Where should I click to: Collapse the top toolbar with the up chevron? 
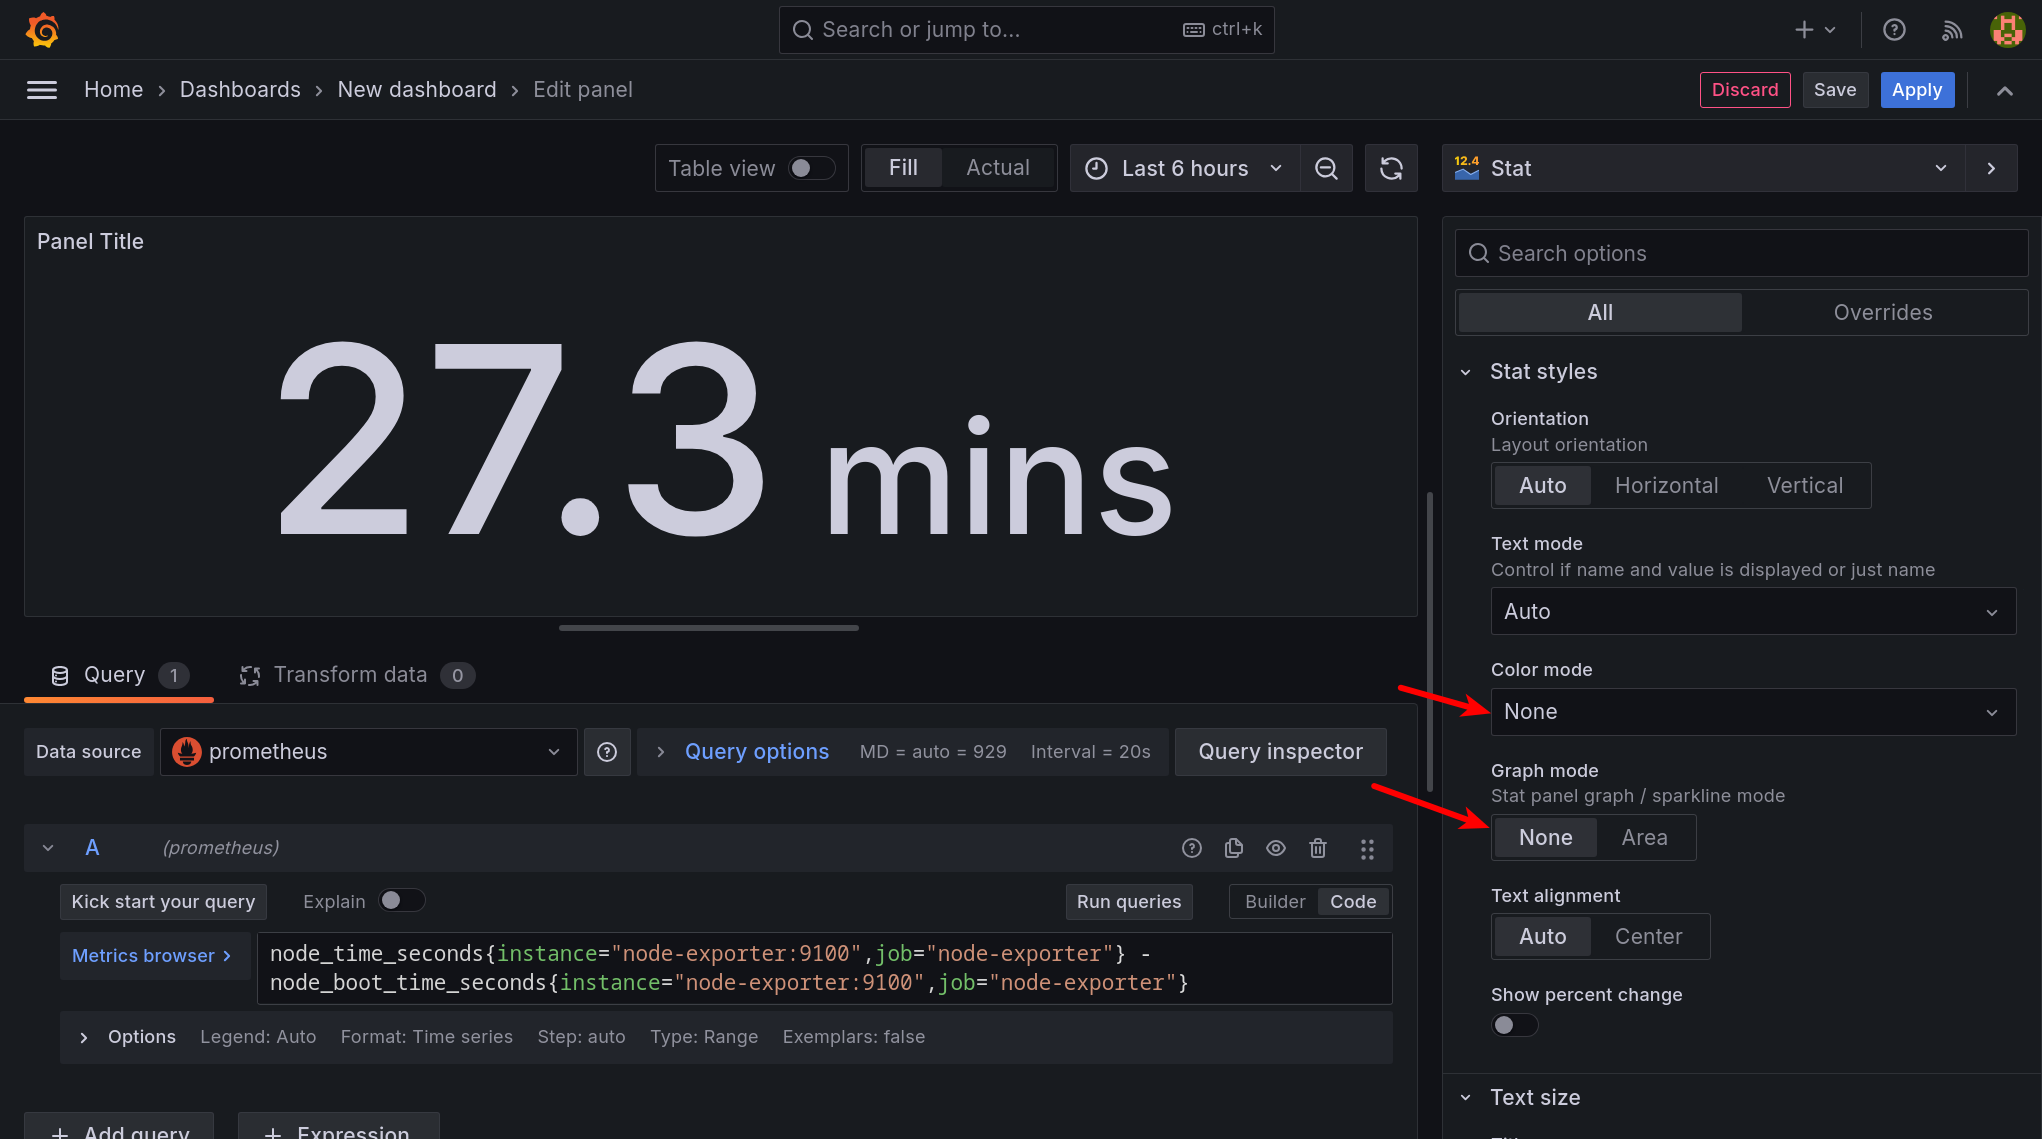[2004, 91]
